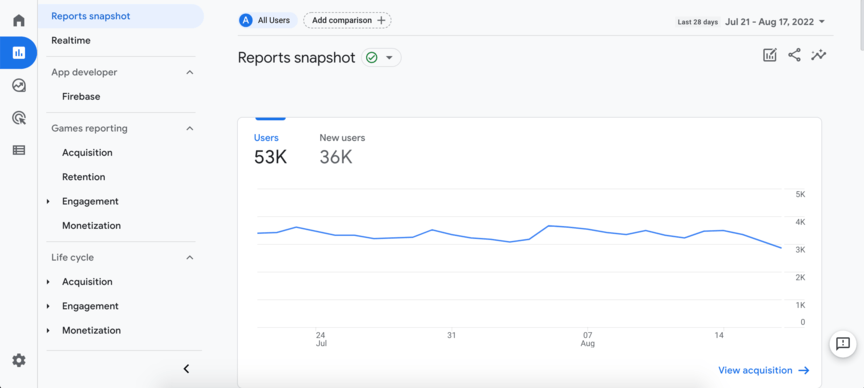Viewport: 864px width, 388px height.
Task: Click the Last 28 days label
Action: 698,22
